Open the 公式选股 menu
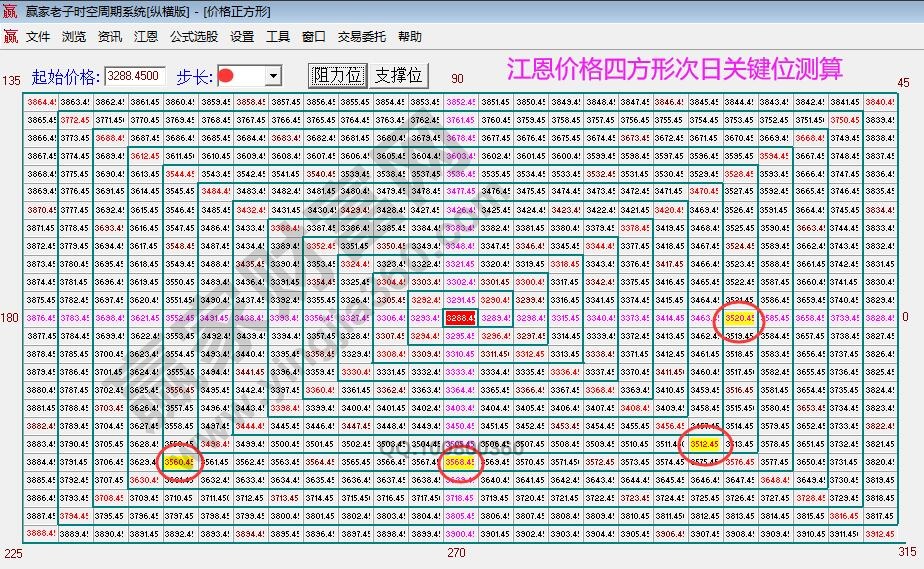This screenshot has height=569, width=924. (x=193, y=37)
